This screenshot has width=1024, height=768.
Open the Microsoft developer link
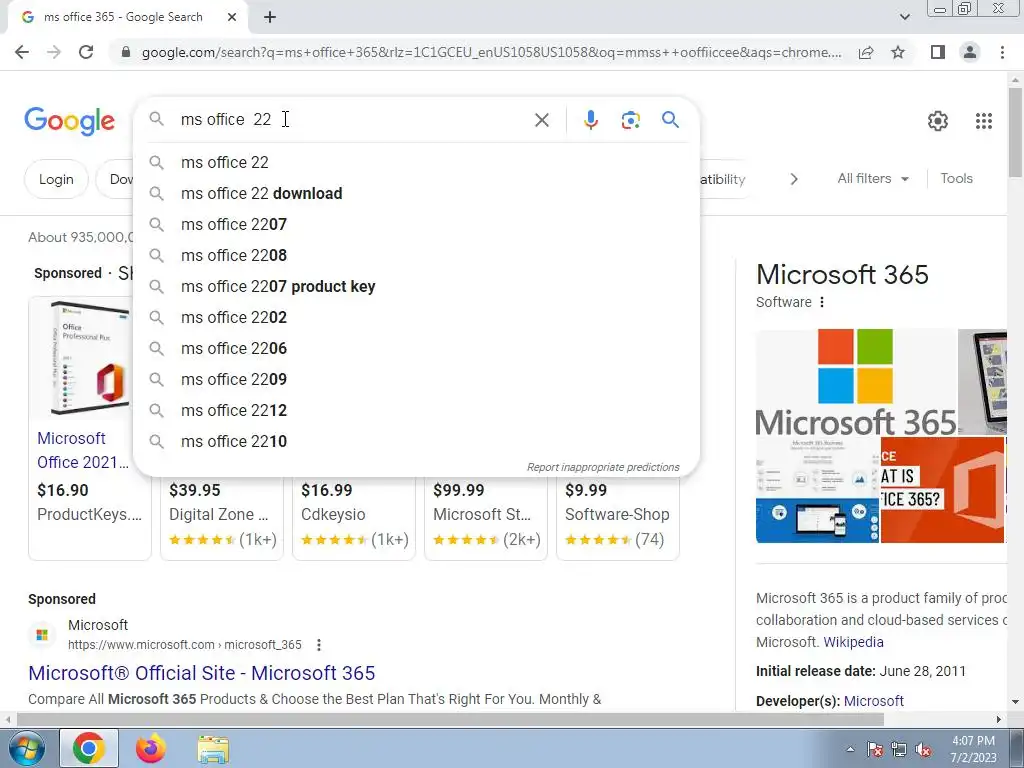(874, 701)
